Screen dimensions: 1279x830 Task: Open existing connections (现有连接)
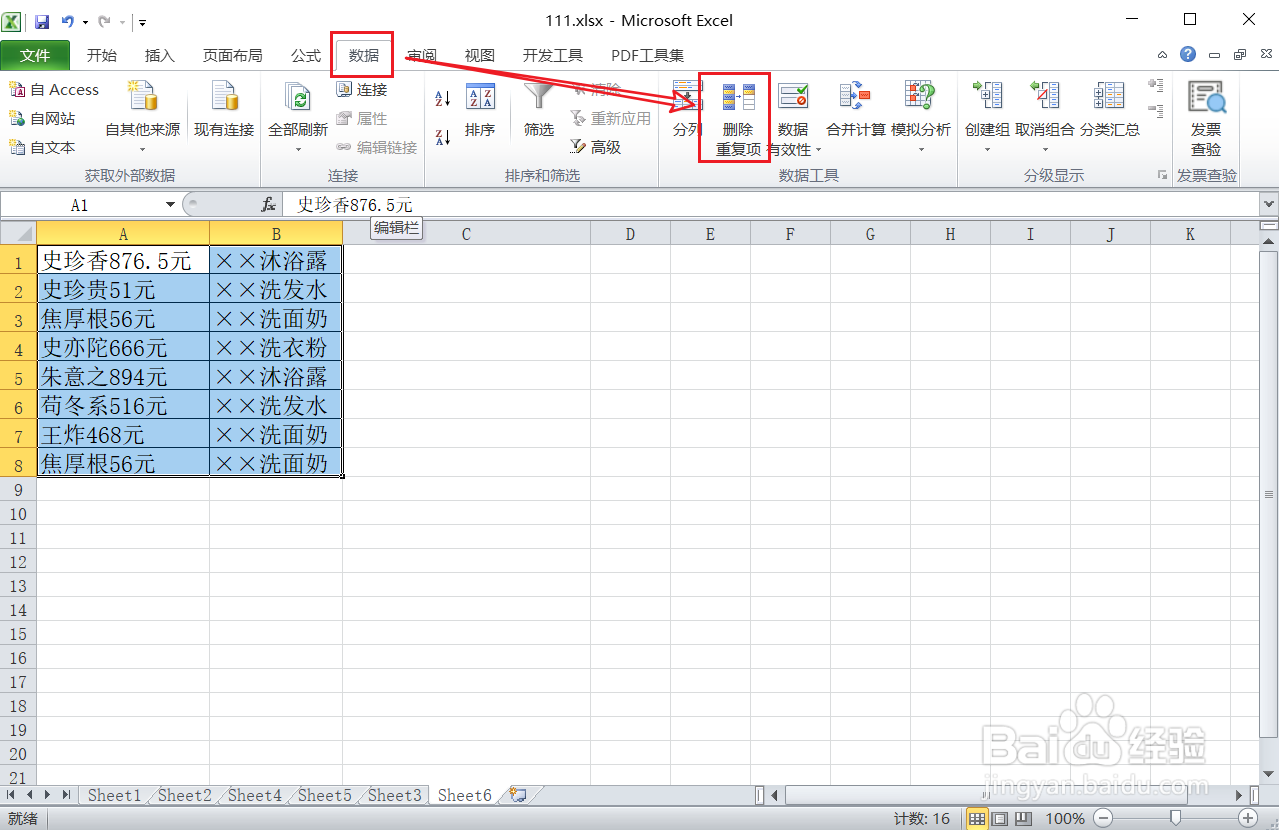point(224,110)
